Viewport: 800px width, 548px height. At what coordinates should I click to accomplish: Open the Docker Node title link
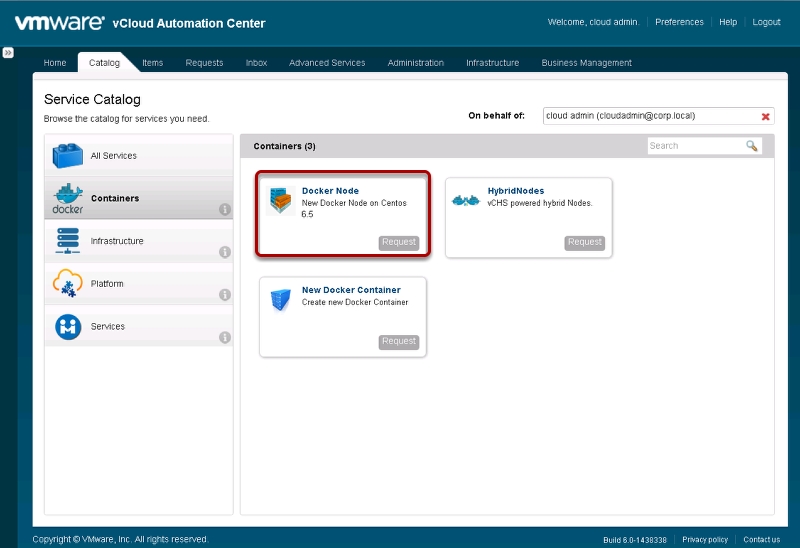click(330, 191)
